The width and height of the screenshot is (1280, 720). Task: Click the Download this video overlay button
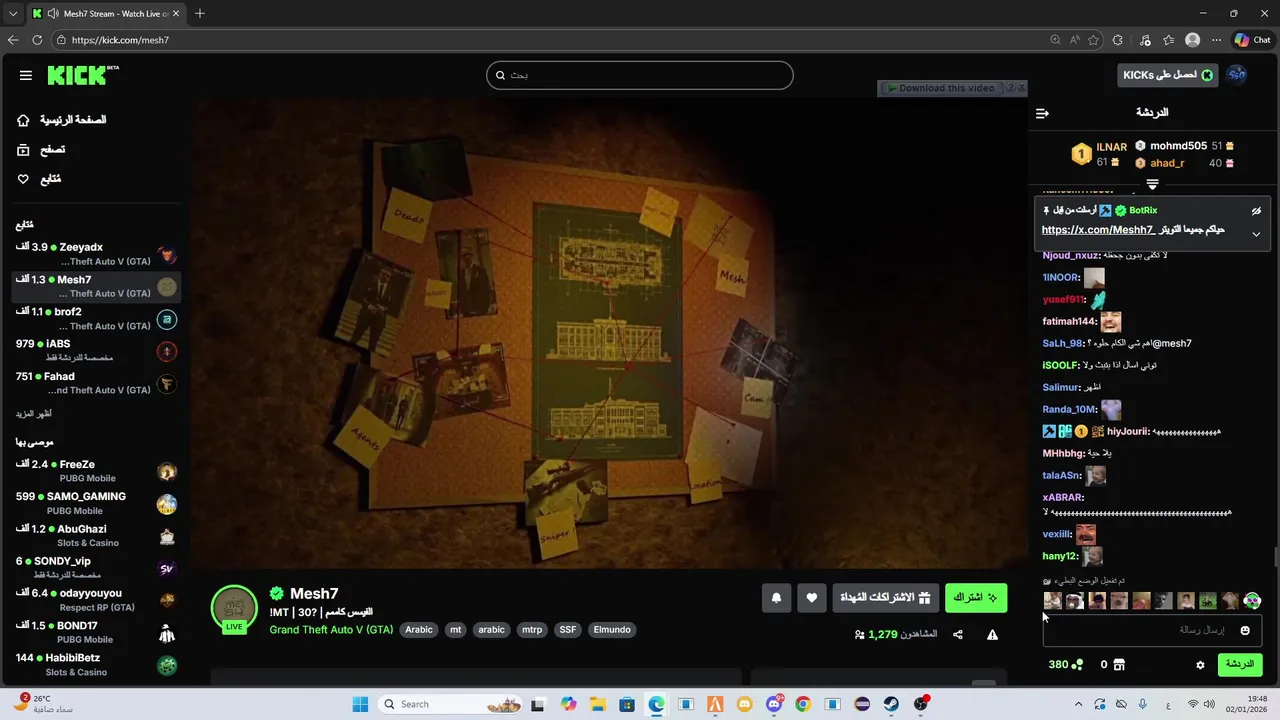click(941, 88)
